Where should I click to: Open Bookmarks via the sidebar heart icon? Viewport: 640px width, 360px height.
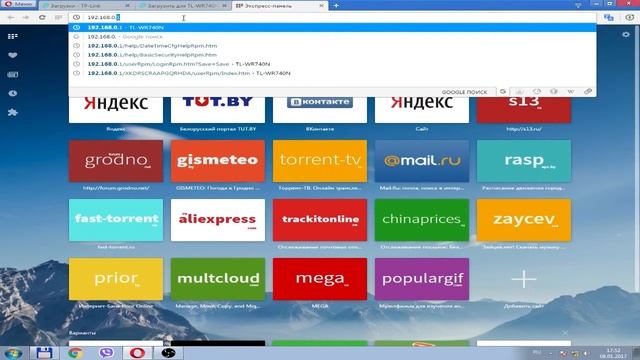point(13,55)
